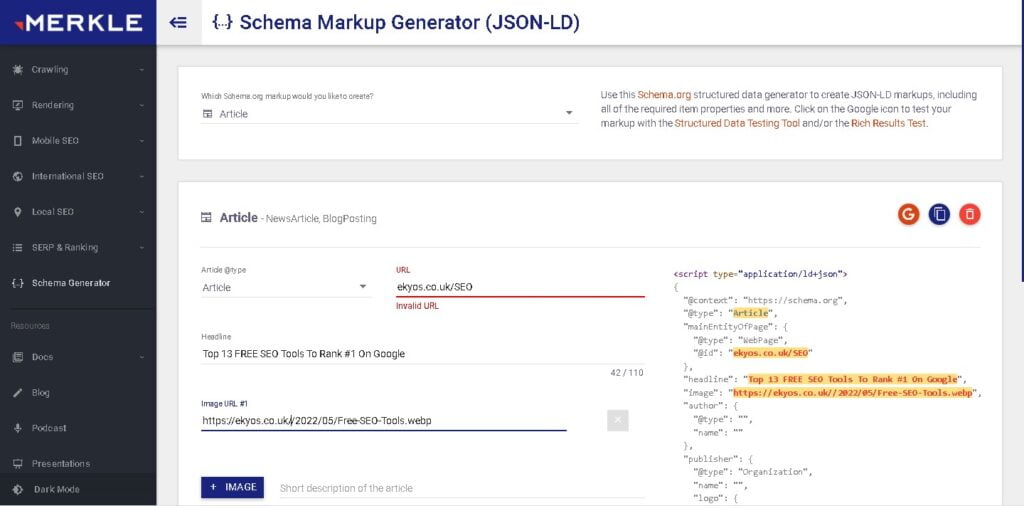Click the "NewsArticle, BlogPosting" subtitle text
The width and height of the screenshot is (1024, 506).
(x=321, y=219)
